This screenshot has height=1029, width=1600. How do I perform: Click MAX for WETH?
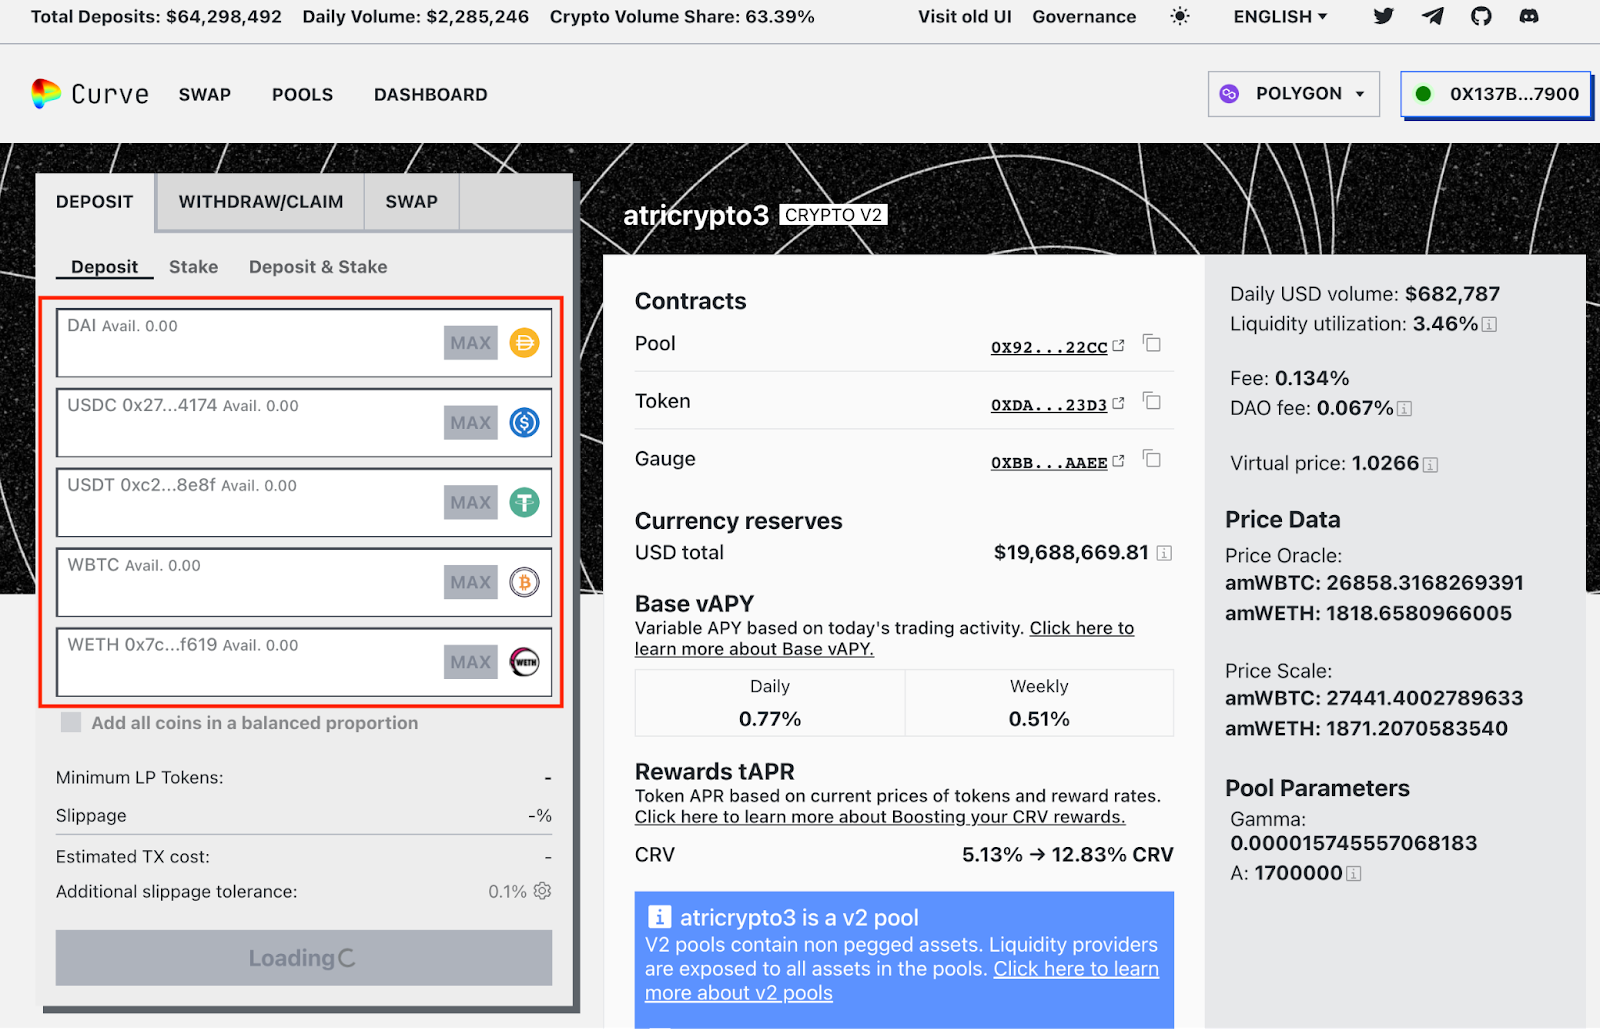tap(471, 662)
